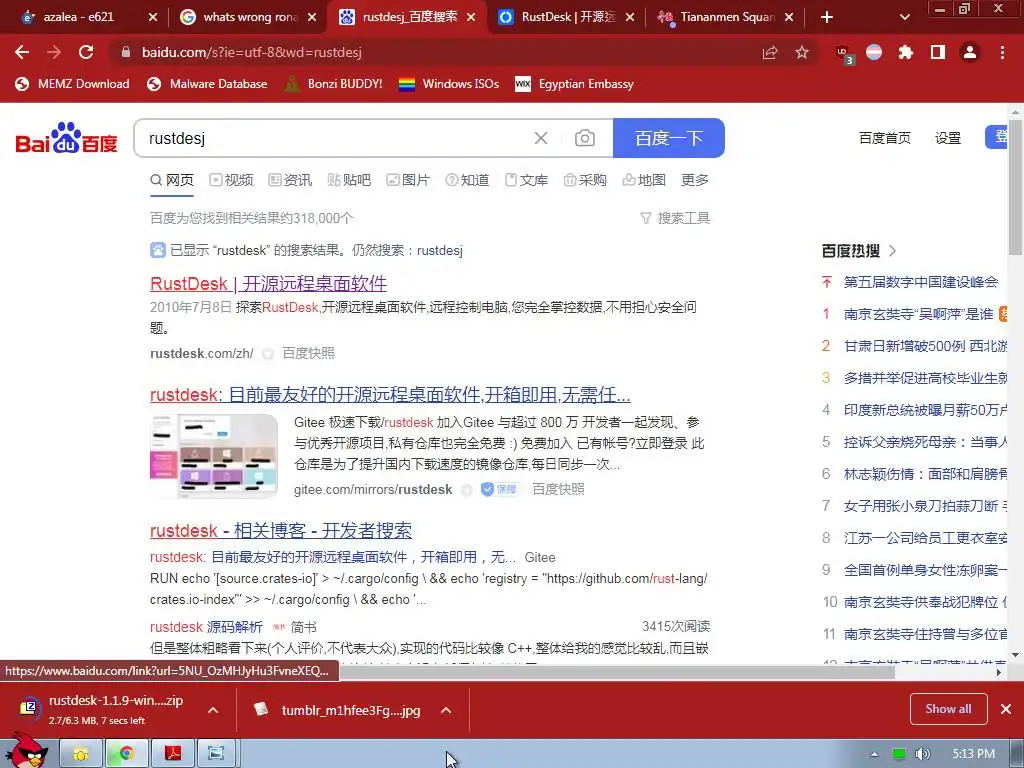
Task: Select the 资讯 search category
Action: 290,180
